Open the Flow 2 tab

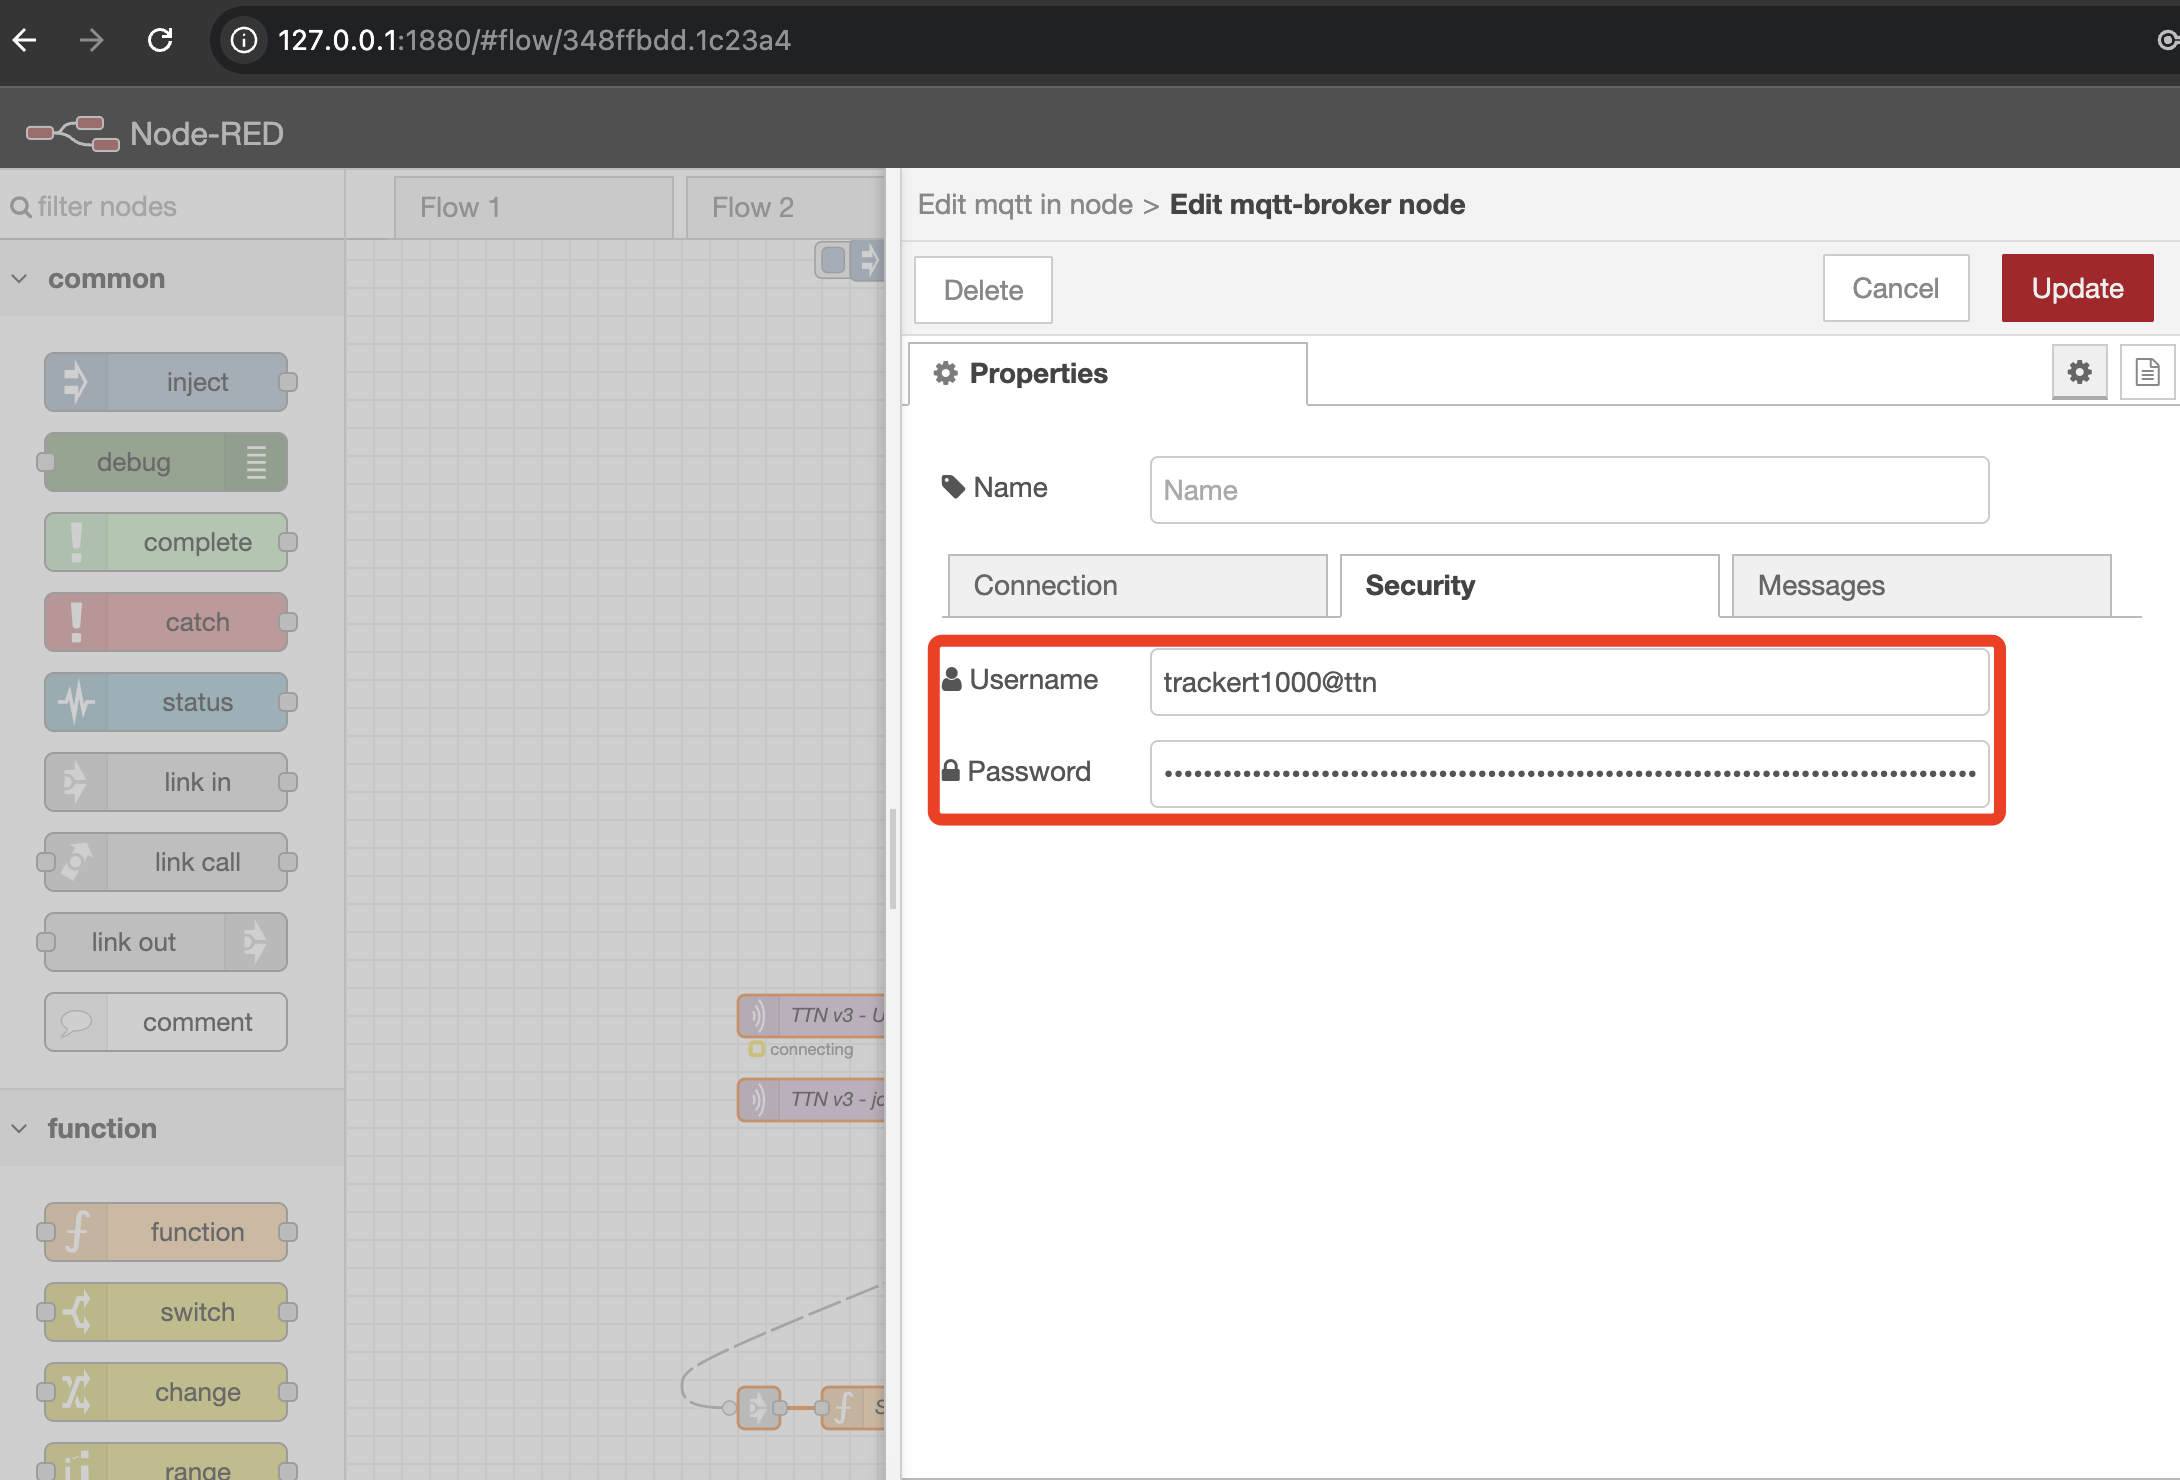click(x=752, y=206)
